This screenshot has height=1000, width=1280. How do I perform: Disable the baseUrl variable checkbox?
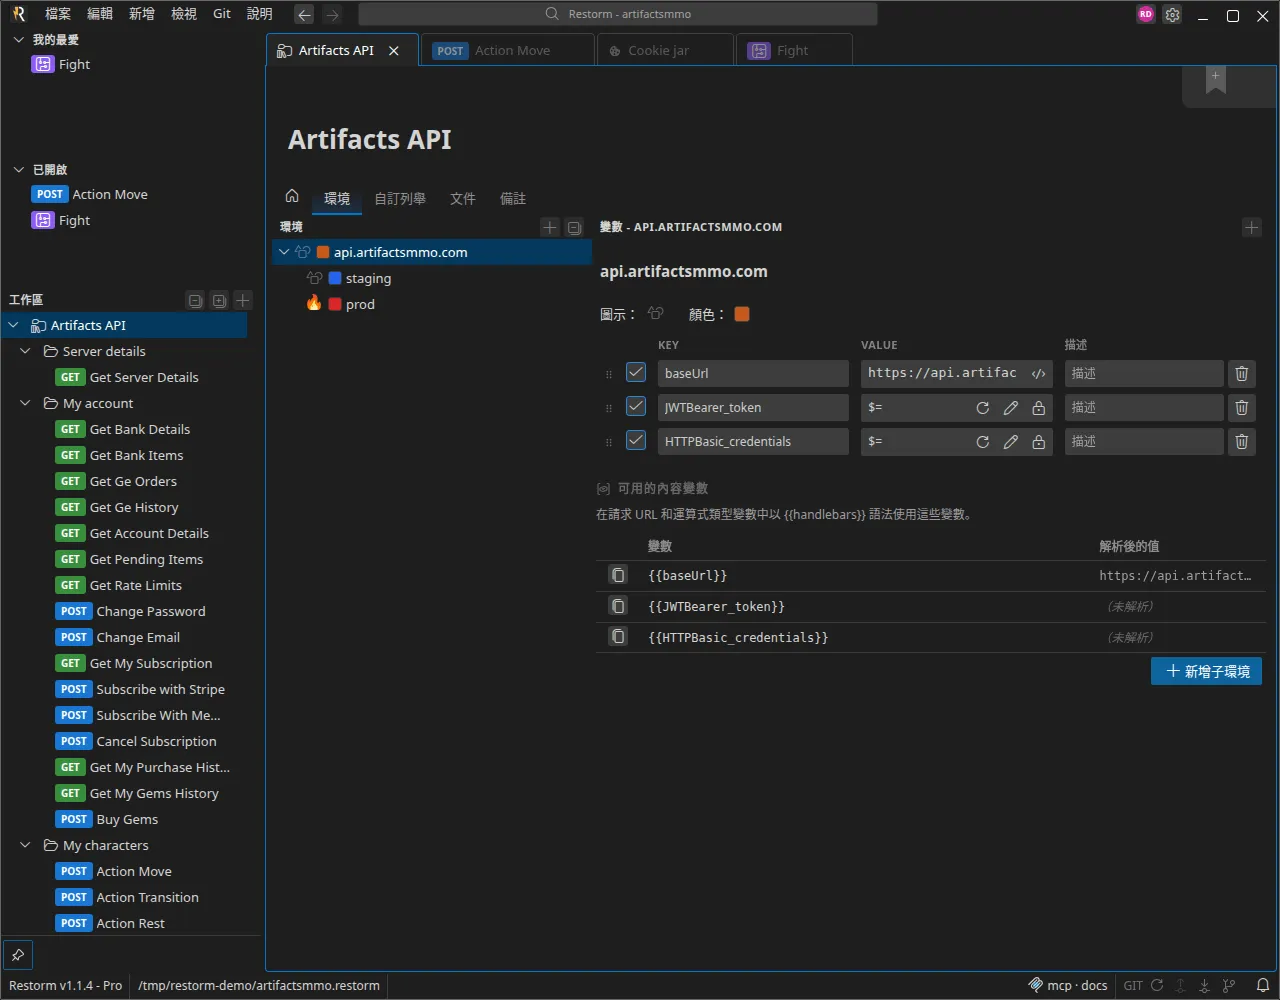636,373
